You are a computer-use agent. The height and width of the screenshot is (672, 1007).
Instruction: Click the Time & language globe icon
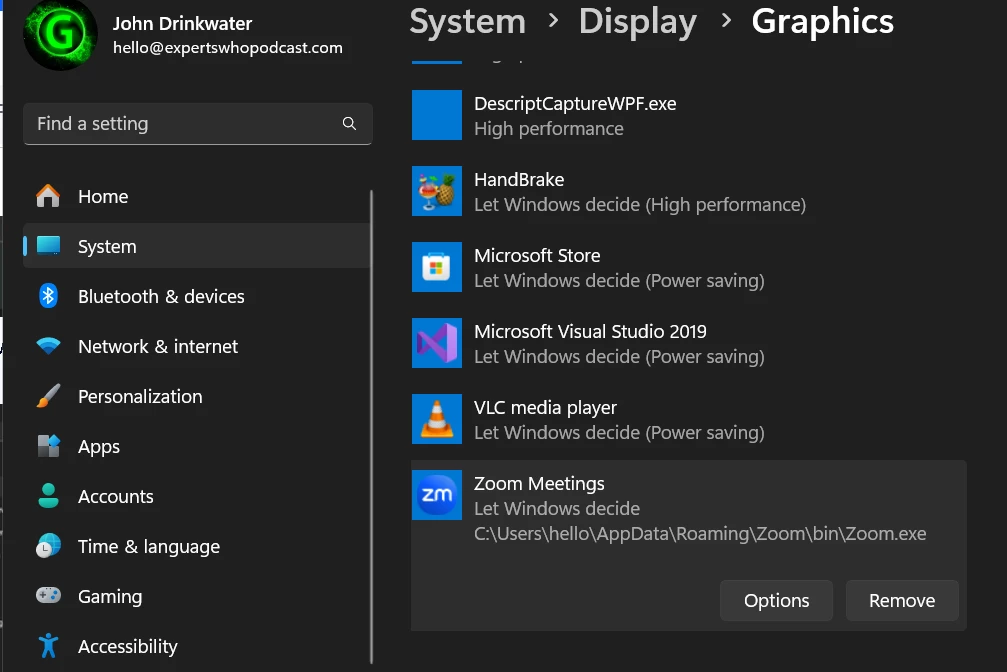pos(48,546)
